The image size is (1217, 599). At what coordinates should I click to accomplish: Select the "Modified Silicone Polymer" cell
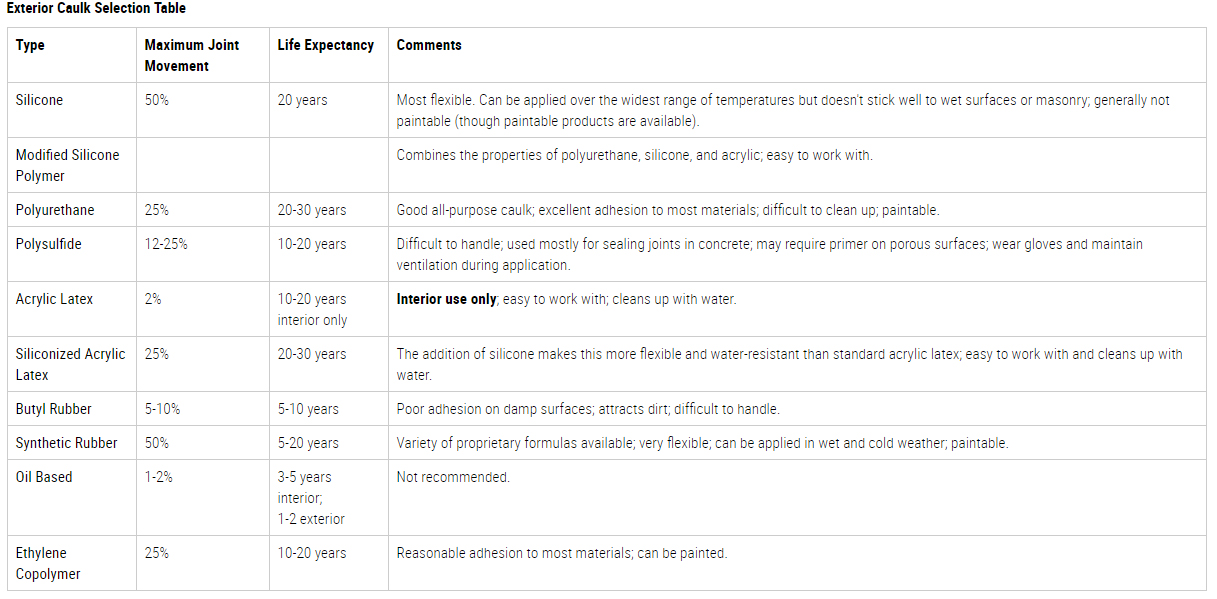pyautogui.click(x=67, y=165)
